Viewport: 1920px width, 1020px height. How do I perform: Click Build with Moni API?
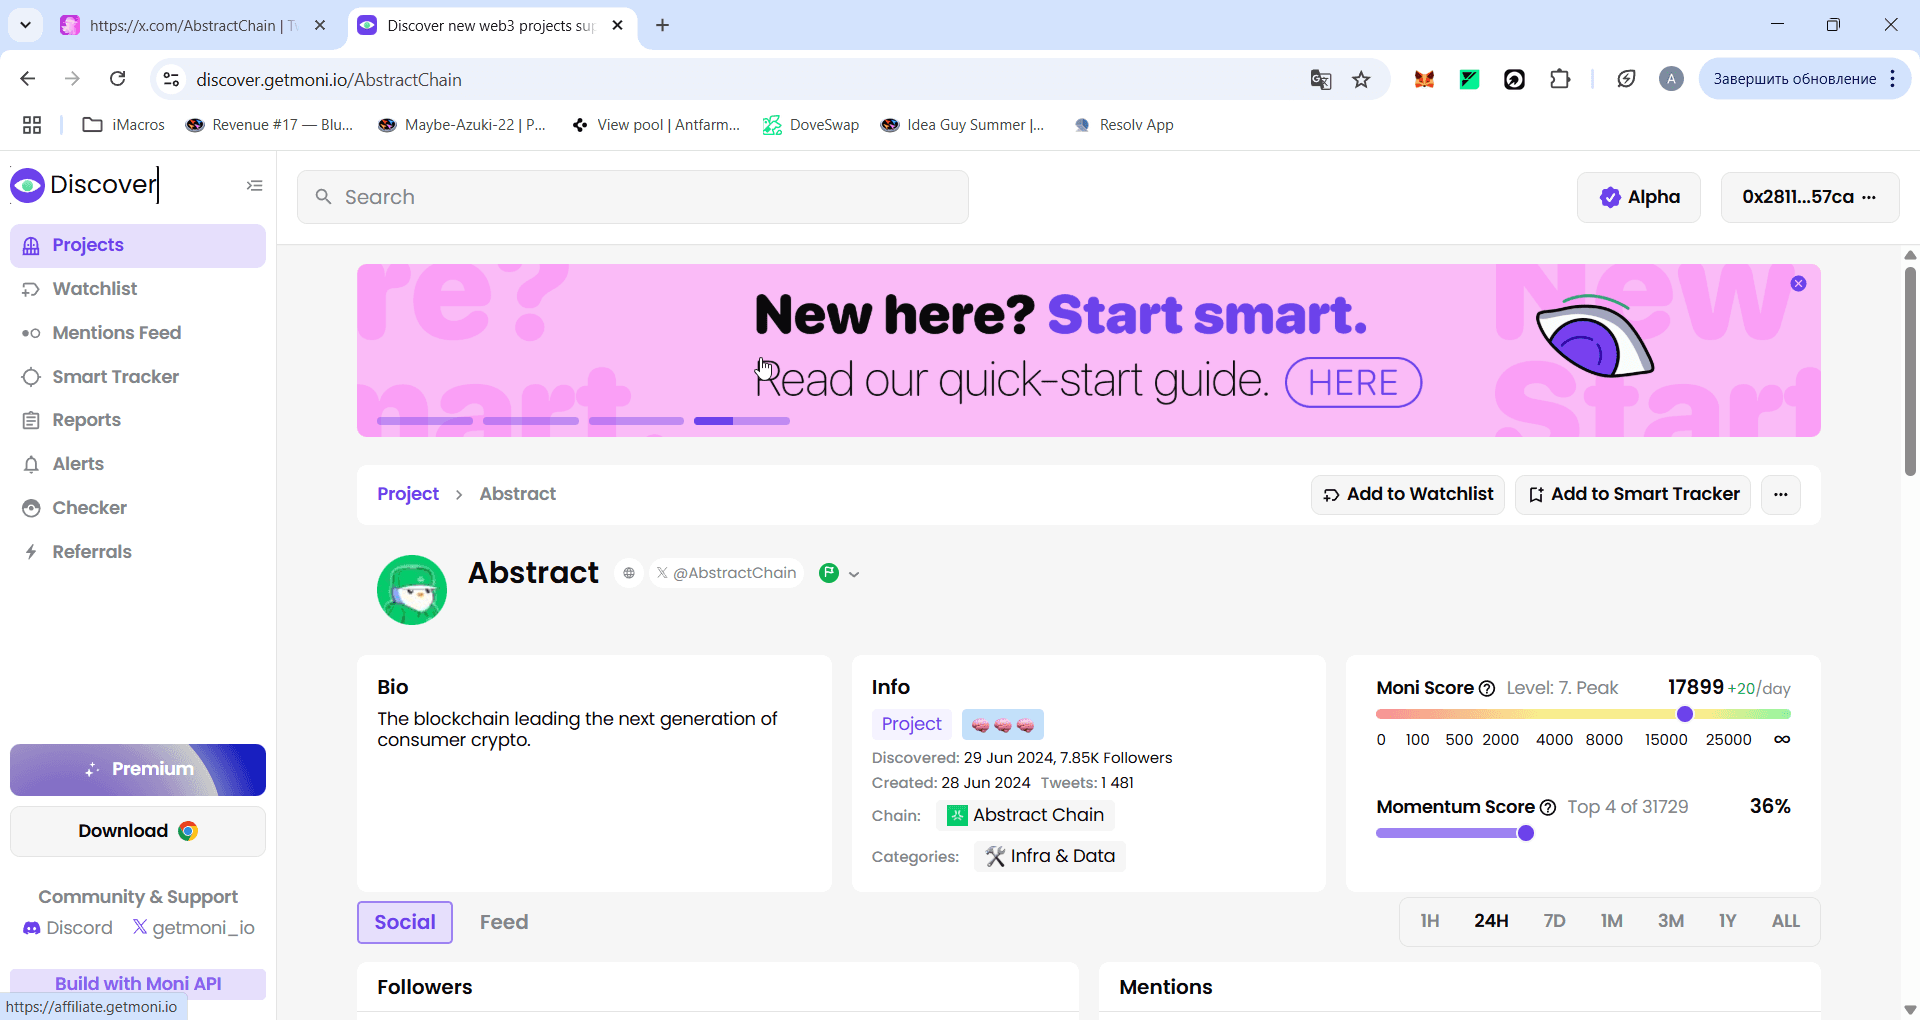pyautogui.click(x=138, y=985)
